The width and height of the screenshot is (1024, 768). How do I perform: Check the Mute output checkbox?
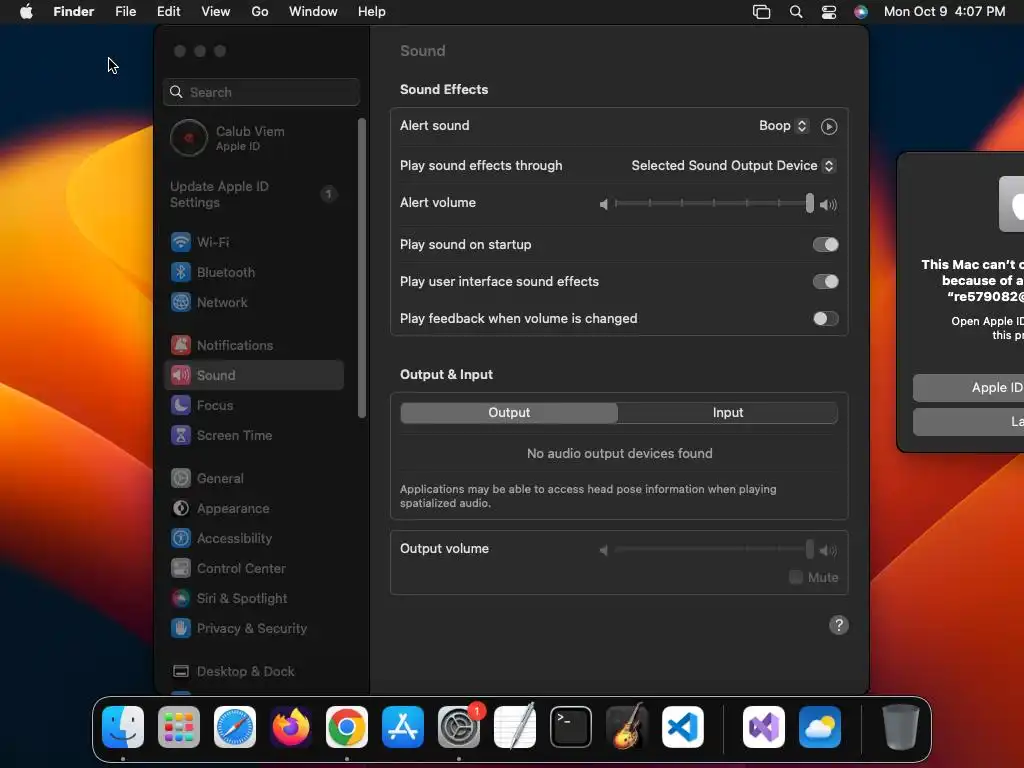[795, 578]
